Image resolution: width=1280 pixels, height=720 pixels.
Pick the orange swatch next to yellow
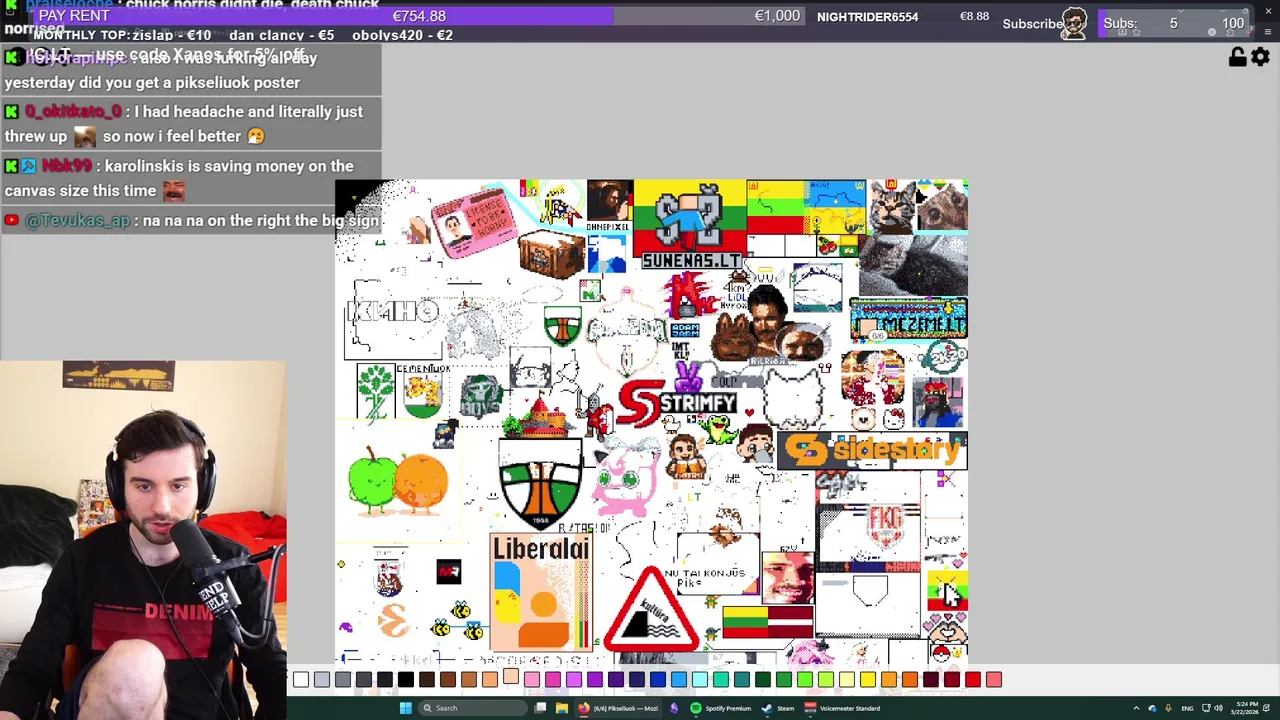pos(889,680)
